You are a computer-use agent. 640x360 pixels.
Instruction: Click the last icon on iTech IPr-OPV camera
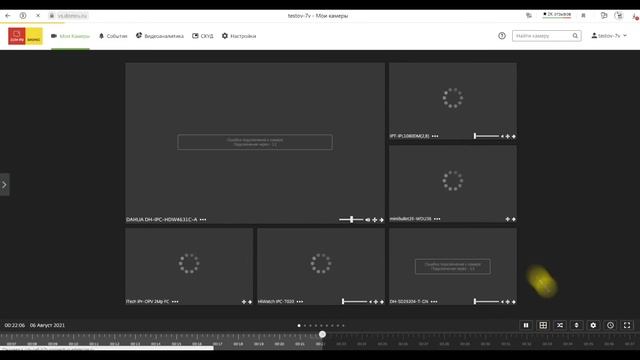250,302
